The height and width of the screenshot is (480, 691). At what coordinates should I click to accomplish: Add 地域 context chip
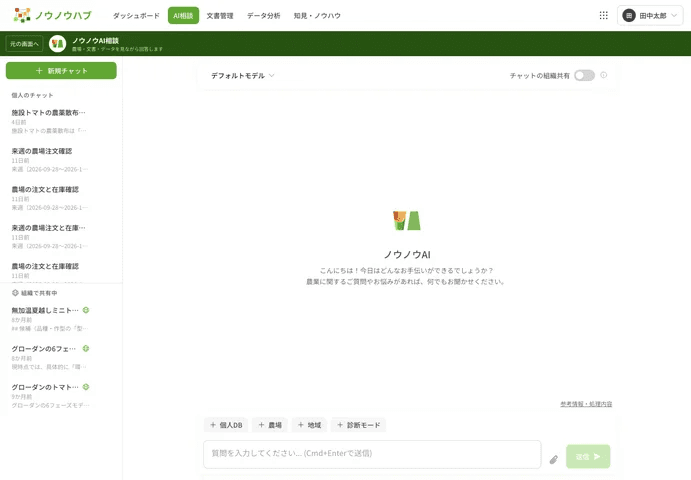[x=309, y=425]
